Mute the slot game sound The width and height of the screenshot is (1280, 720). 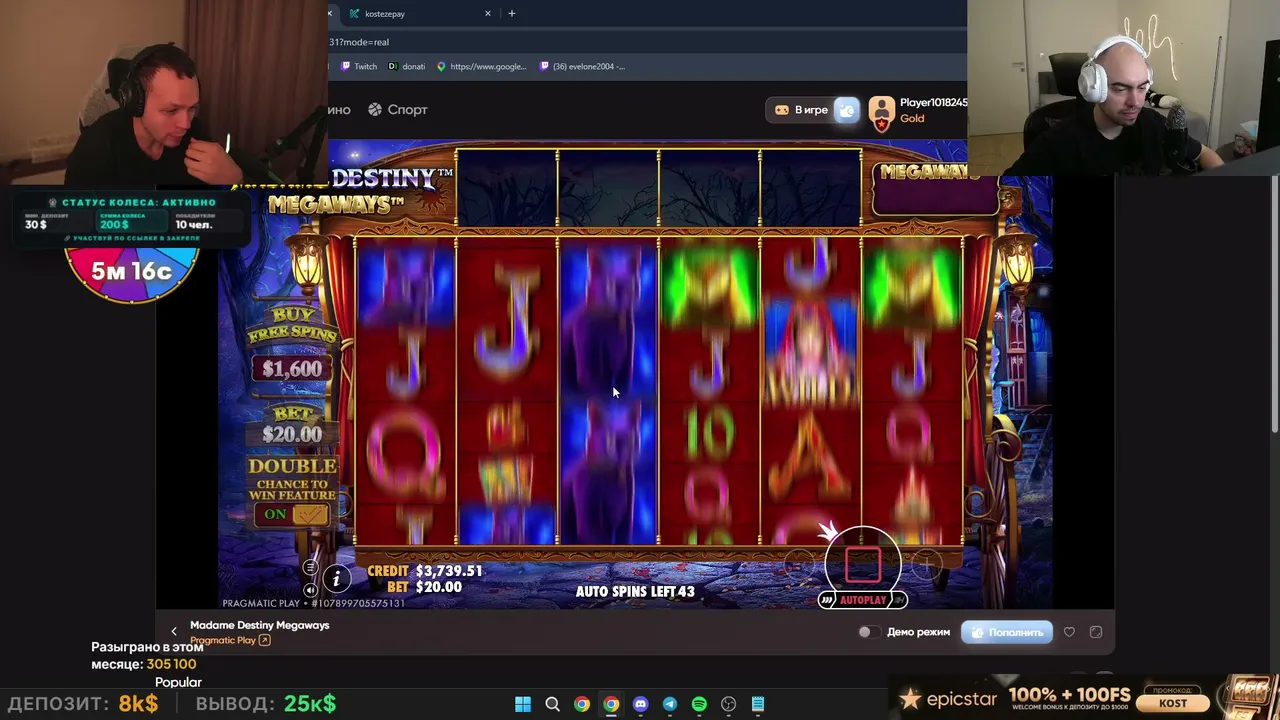point(310,590)
